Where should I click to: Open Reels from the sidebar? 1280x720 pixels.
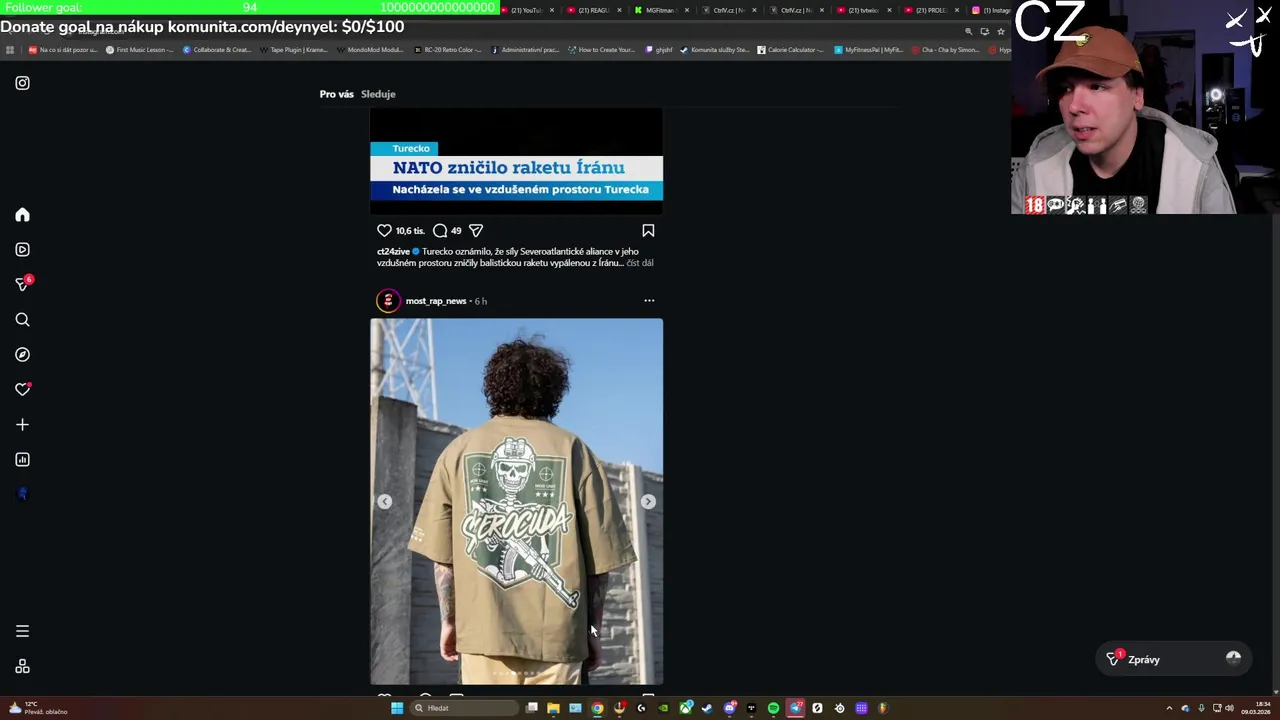[22, 250]
